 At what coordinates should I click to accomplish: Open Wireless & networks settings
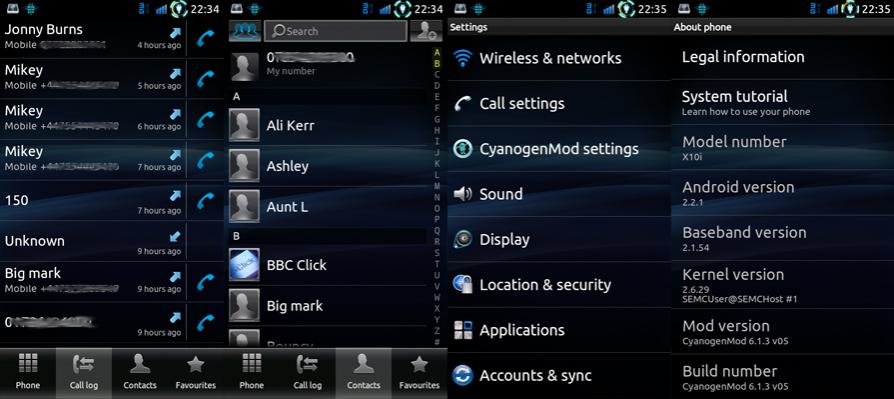559,58
